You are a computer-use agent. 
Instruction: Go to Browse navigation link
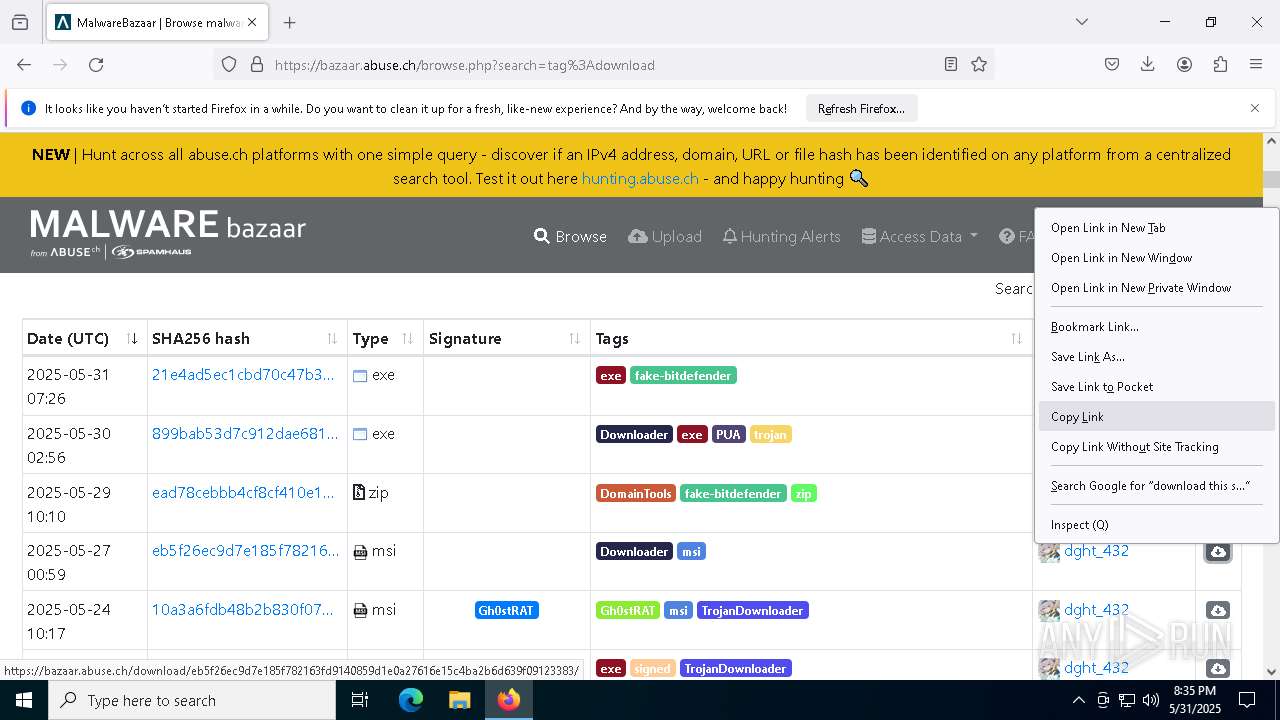pos(570,236)
